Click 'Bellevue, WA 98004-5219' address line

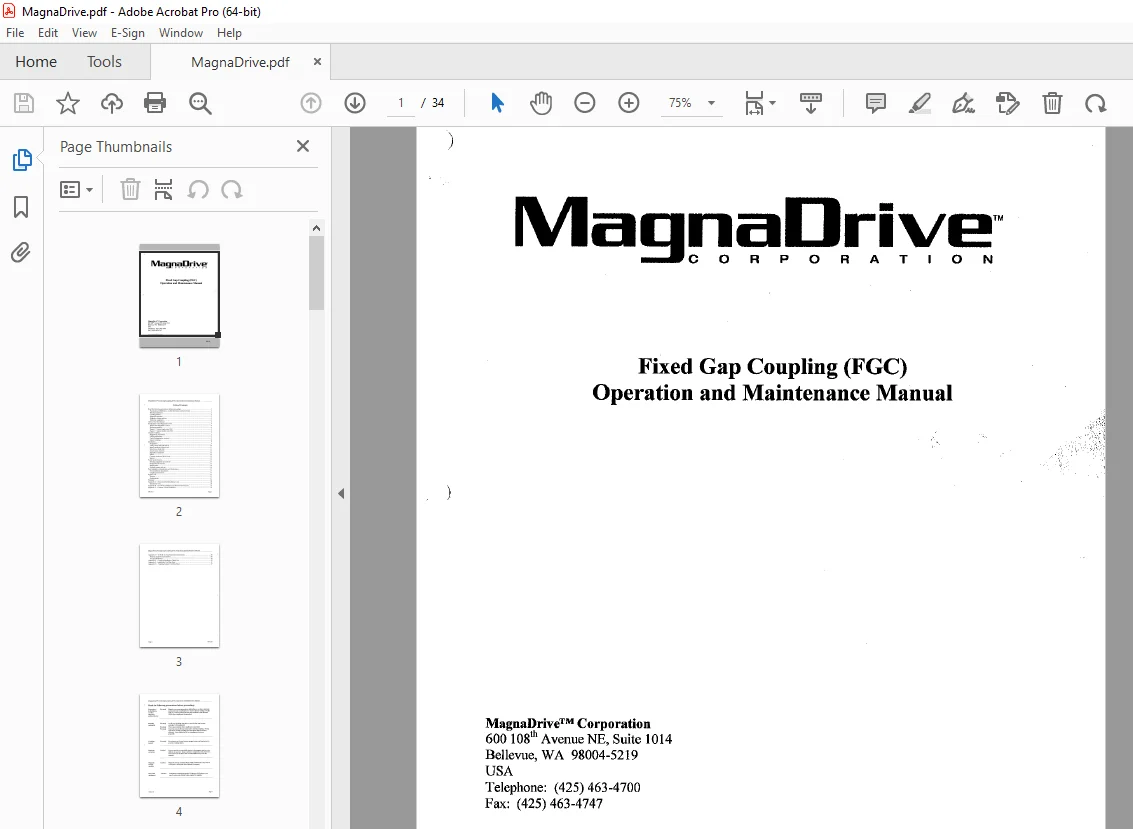(561, 755)
